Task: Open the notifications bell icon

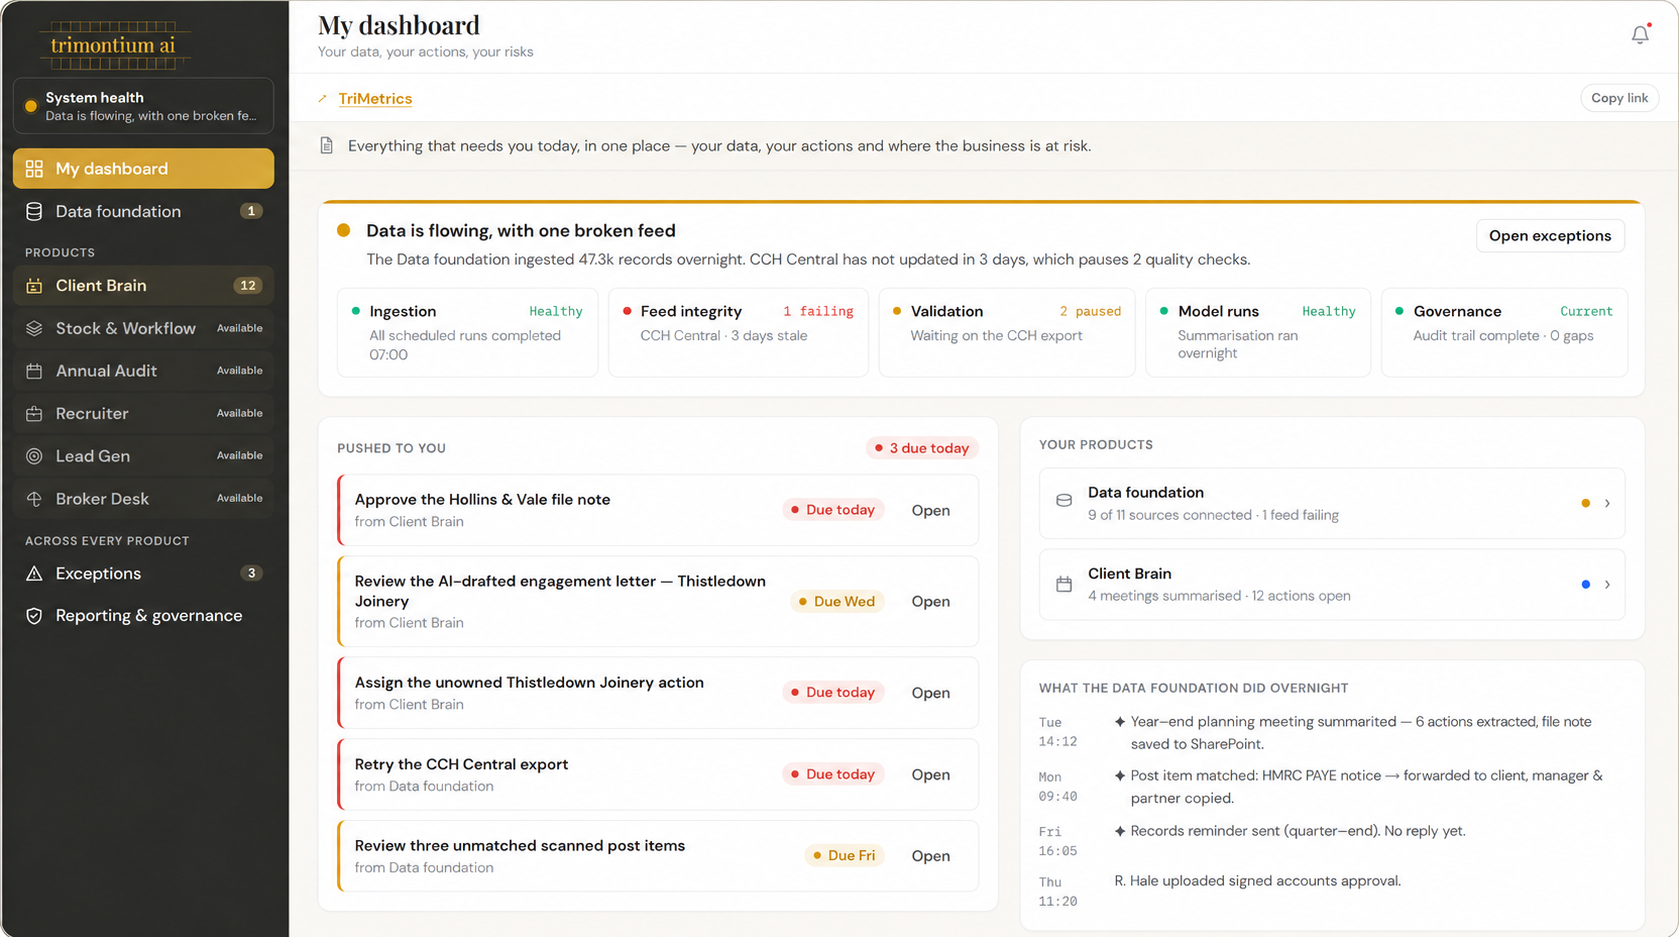Action: pyautogui.click(x=1640, y=35)
